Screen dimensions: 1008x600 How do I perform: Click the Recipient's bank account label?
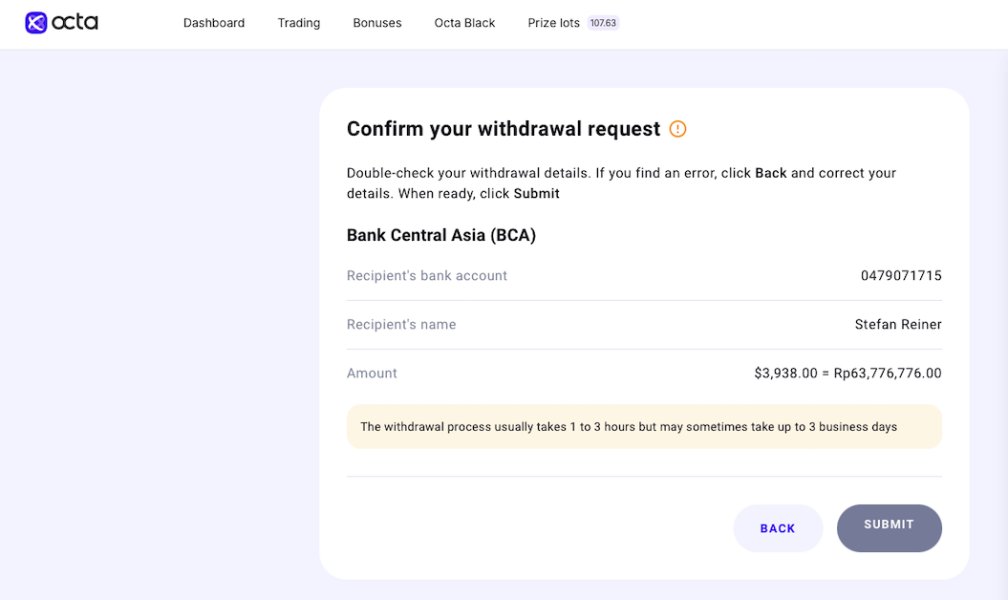[427, 276]
